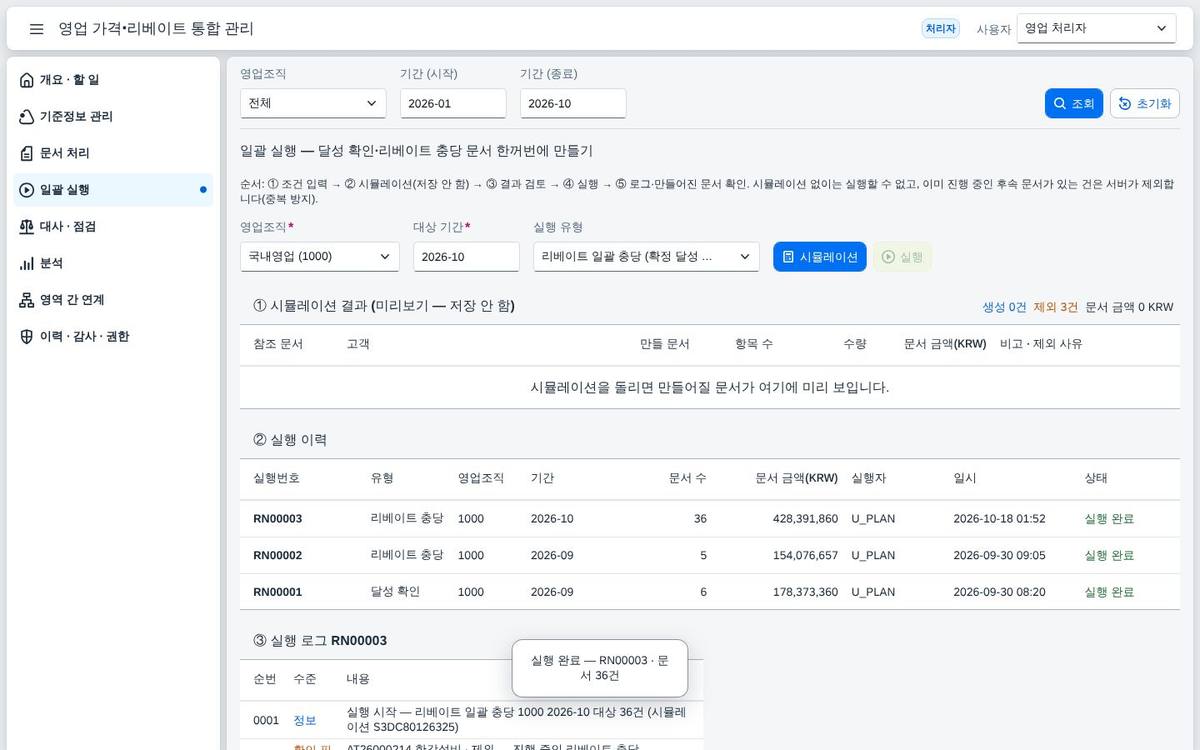This screenshot has height=750, width=1200.
Task: Click timestamp 2026-10-18 01:52
Action: [999, 519]
